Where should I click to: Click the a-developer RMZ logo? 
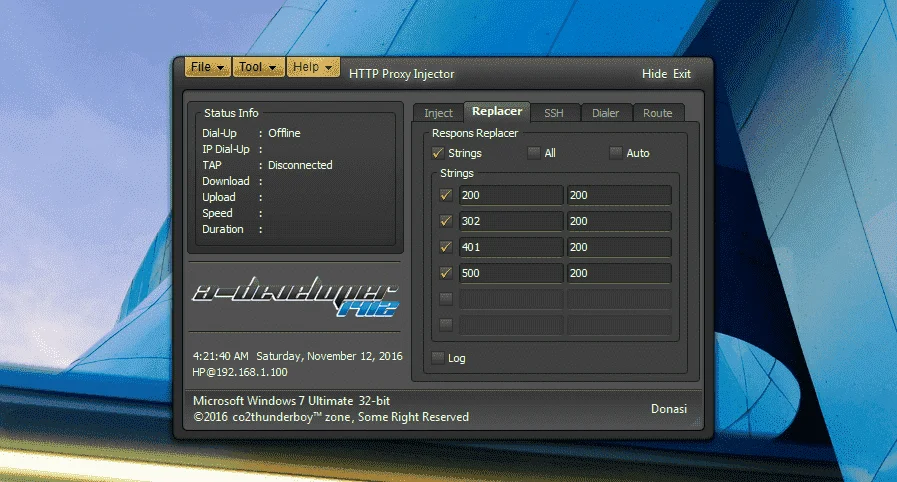click(x=295, y=297)
